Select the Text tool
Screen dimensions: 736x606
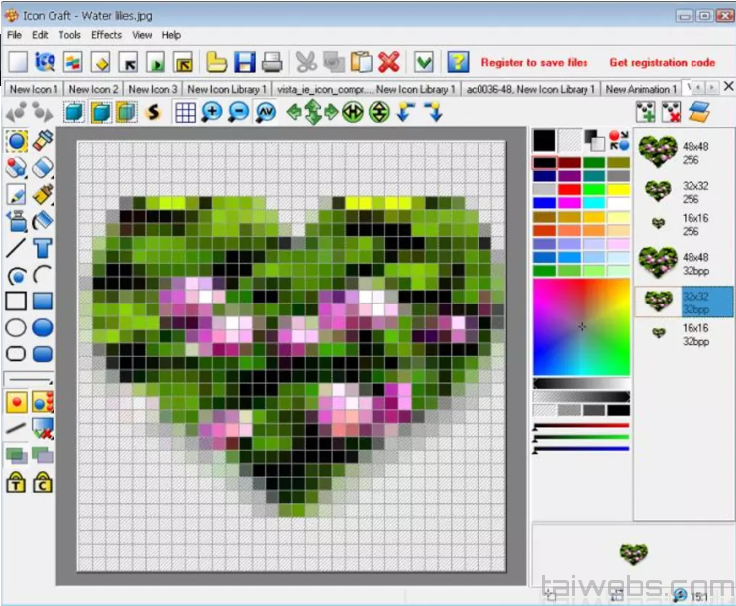coord(42,248)
